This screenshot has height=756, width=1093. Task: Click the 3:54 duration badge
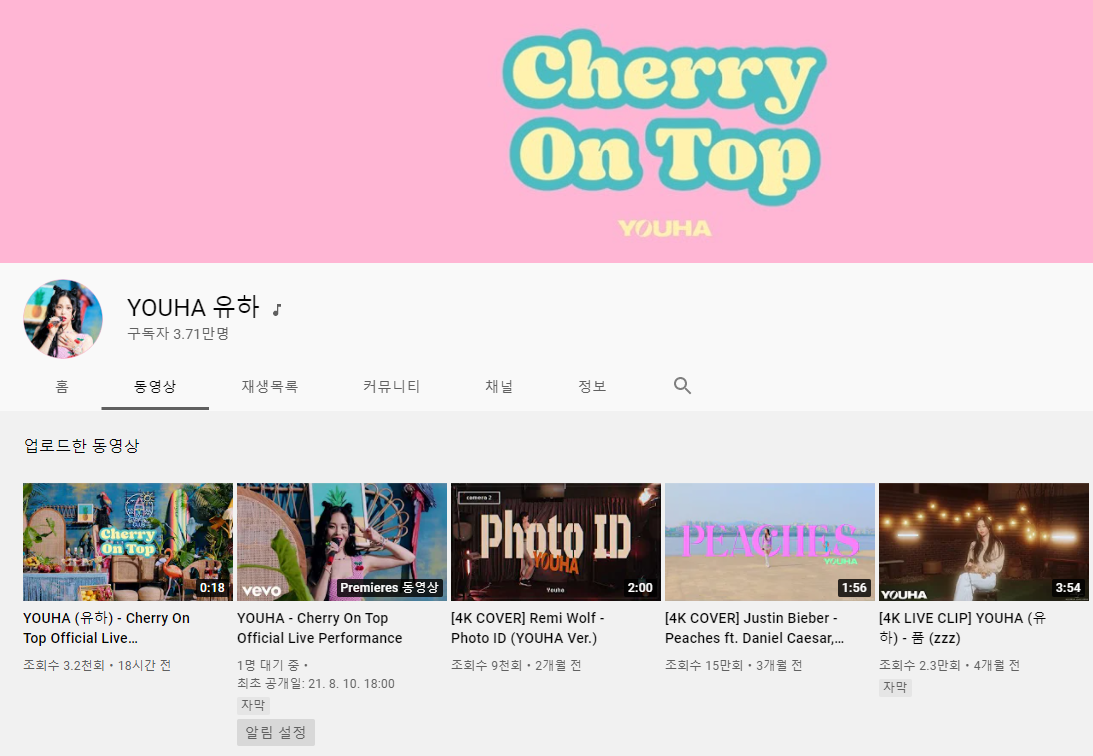[x=1068, y=587]
